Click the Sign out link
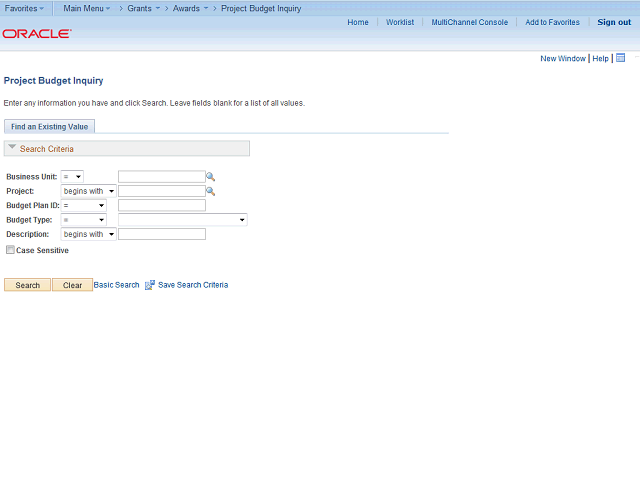 [x=614, y=22]
